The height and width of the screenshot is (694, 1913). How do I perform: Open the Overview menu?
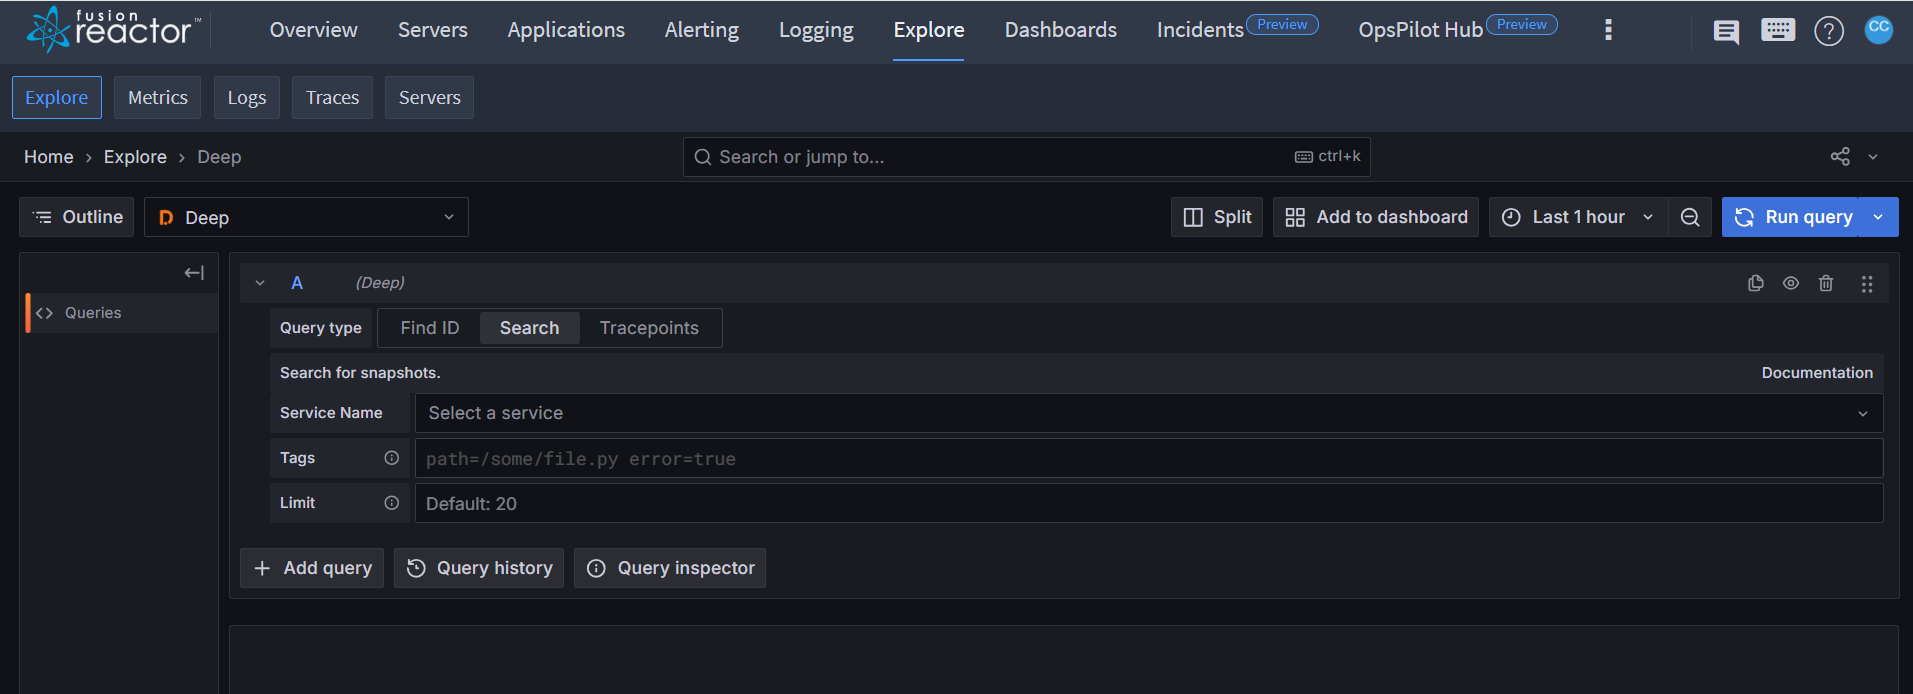313,30
